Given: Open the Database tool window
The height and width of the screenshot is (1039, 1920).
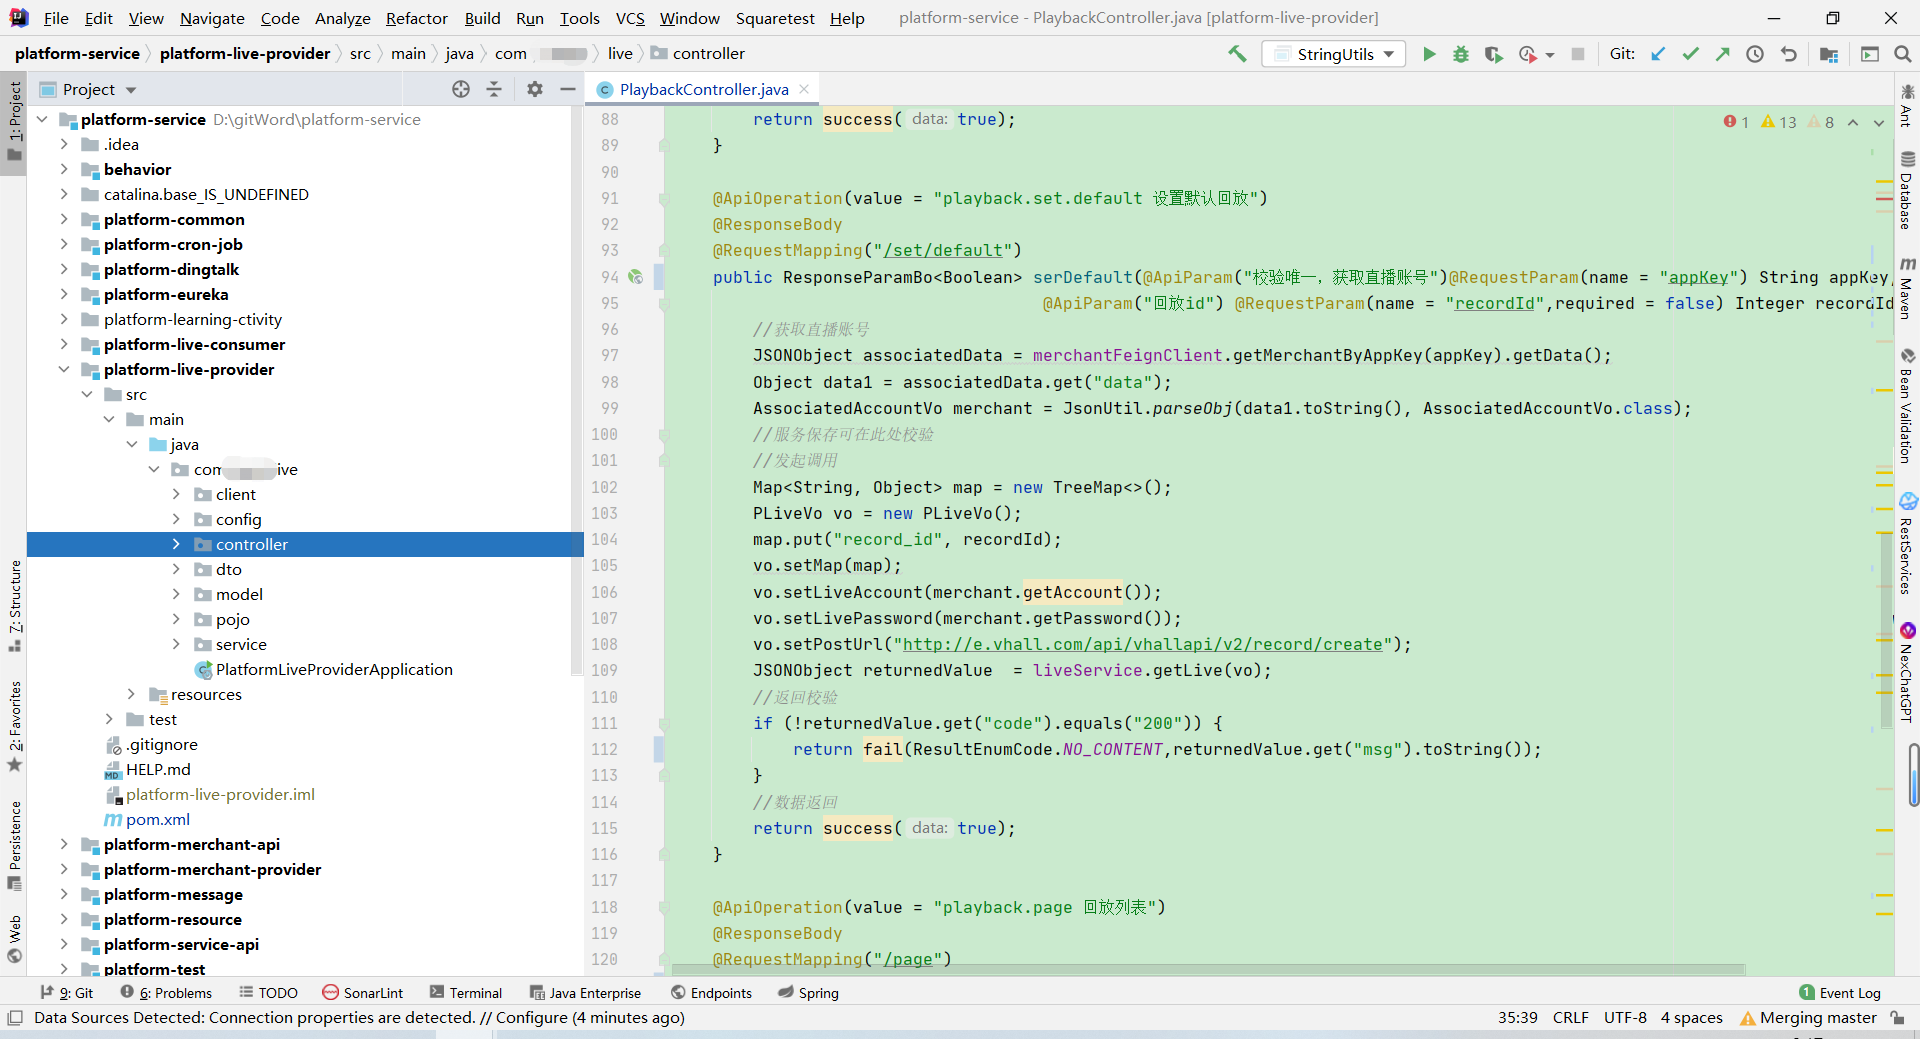Looking at the screenshot, I should [x=1907, y=191].
